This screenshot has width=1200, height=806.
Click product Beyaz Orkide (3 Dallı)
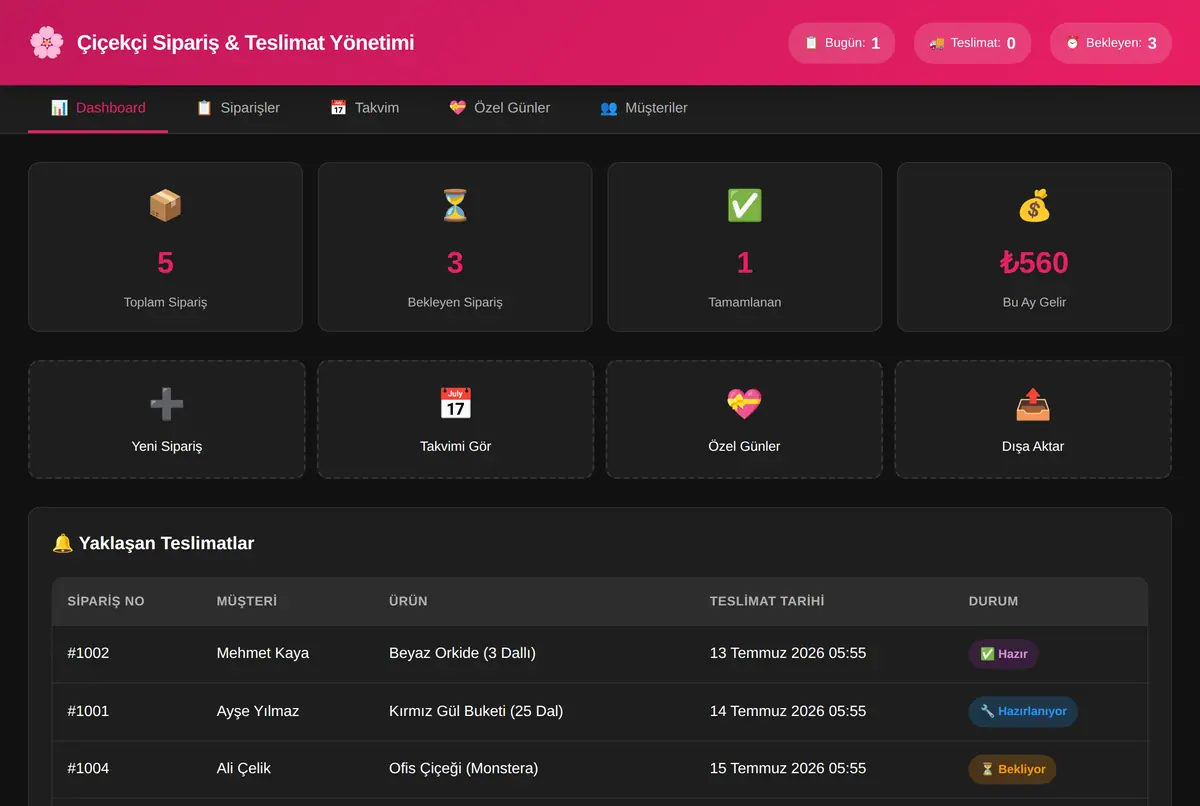click(x=462, y=653)
